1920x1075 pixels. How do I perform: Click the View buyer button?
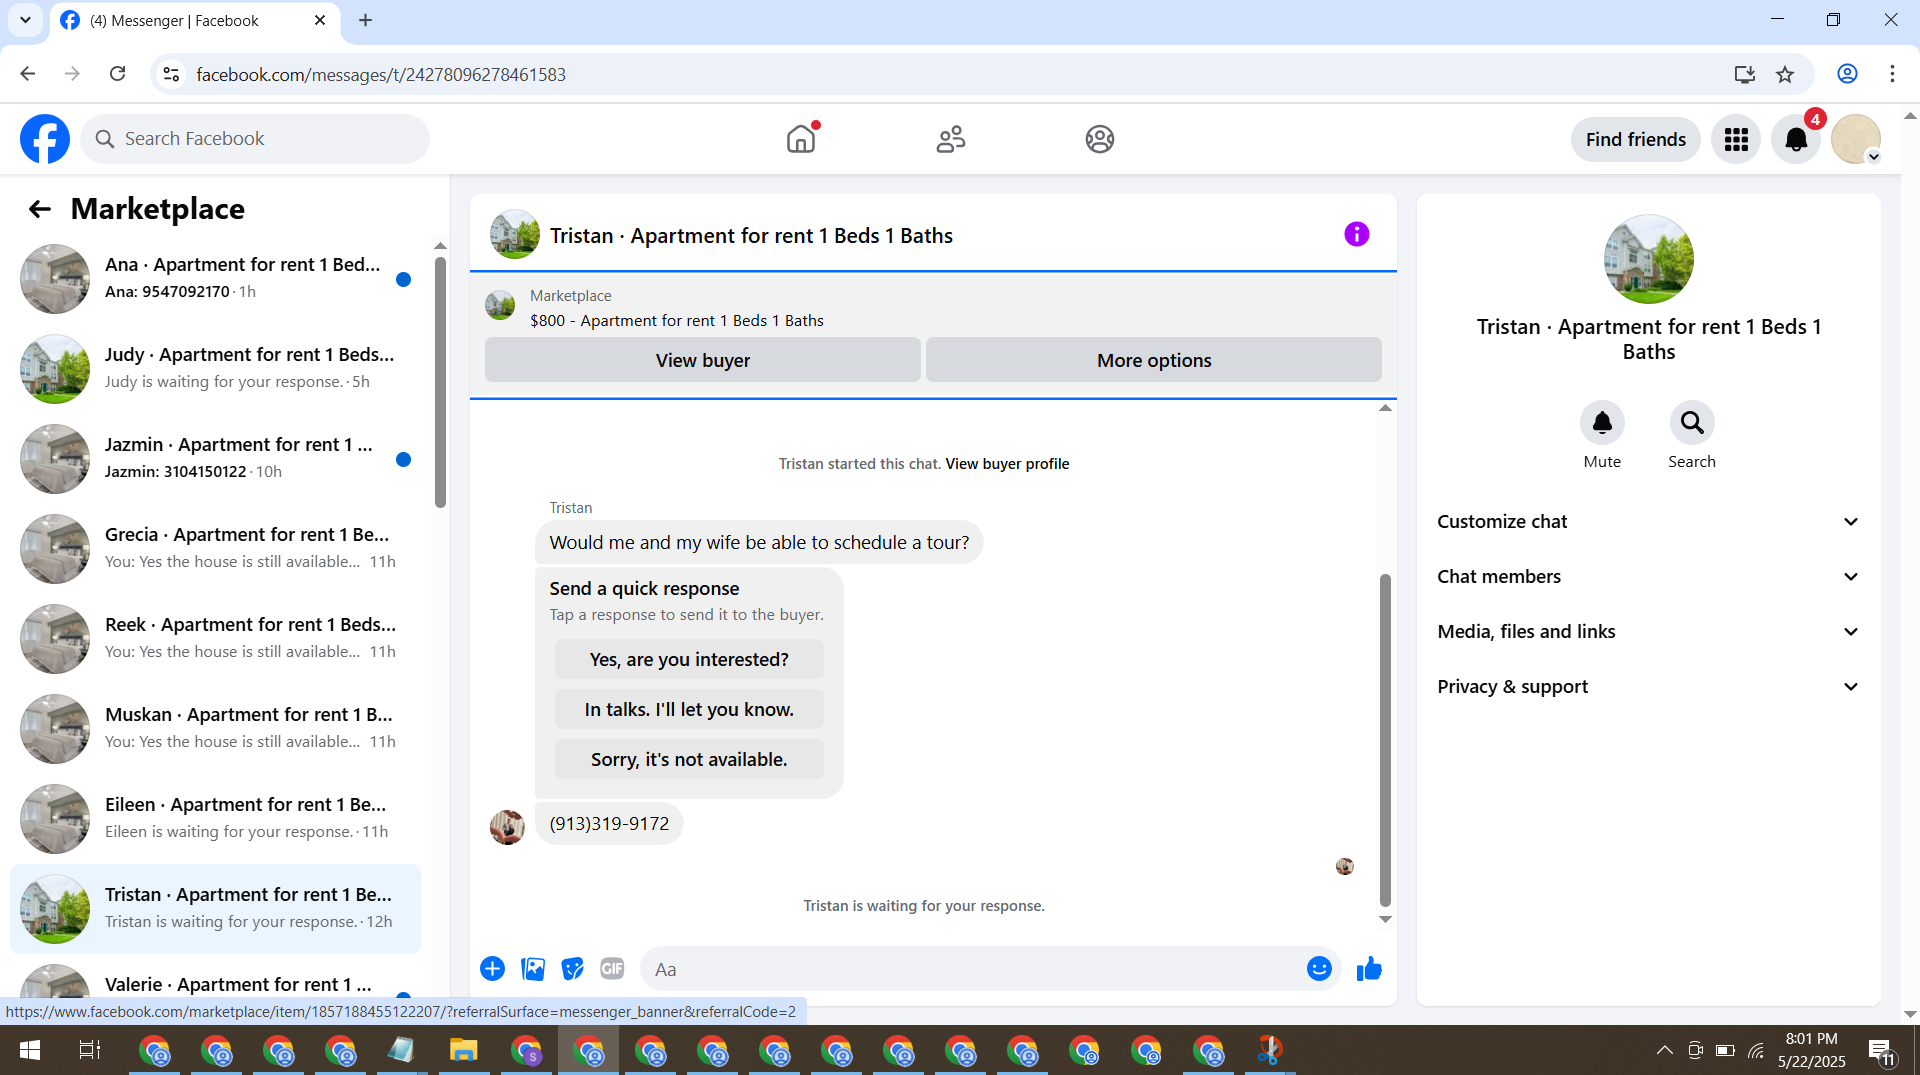click(703, 360)
